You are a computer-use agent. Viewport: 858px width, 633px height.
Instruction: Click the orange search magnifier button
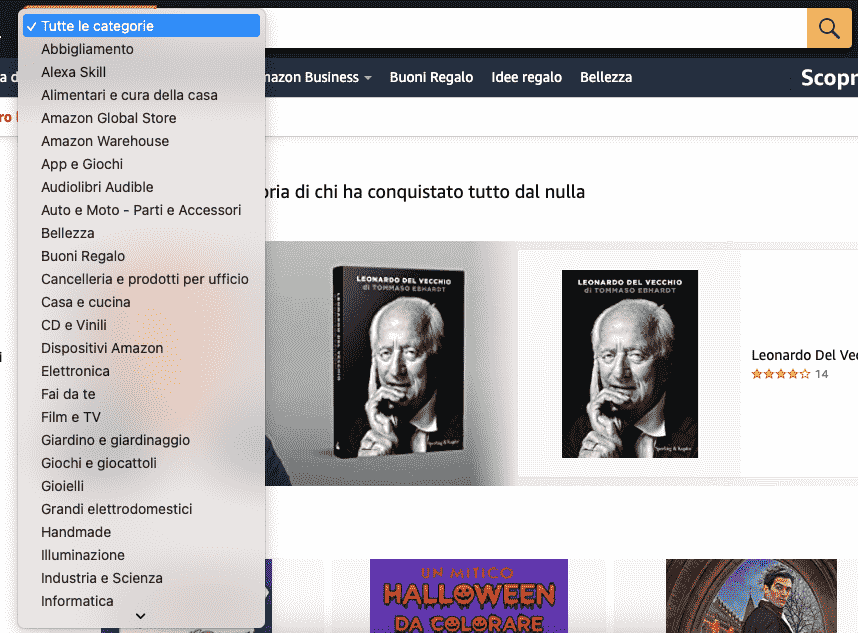[829, 28]
